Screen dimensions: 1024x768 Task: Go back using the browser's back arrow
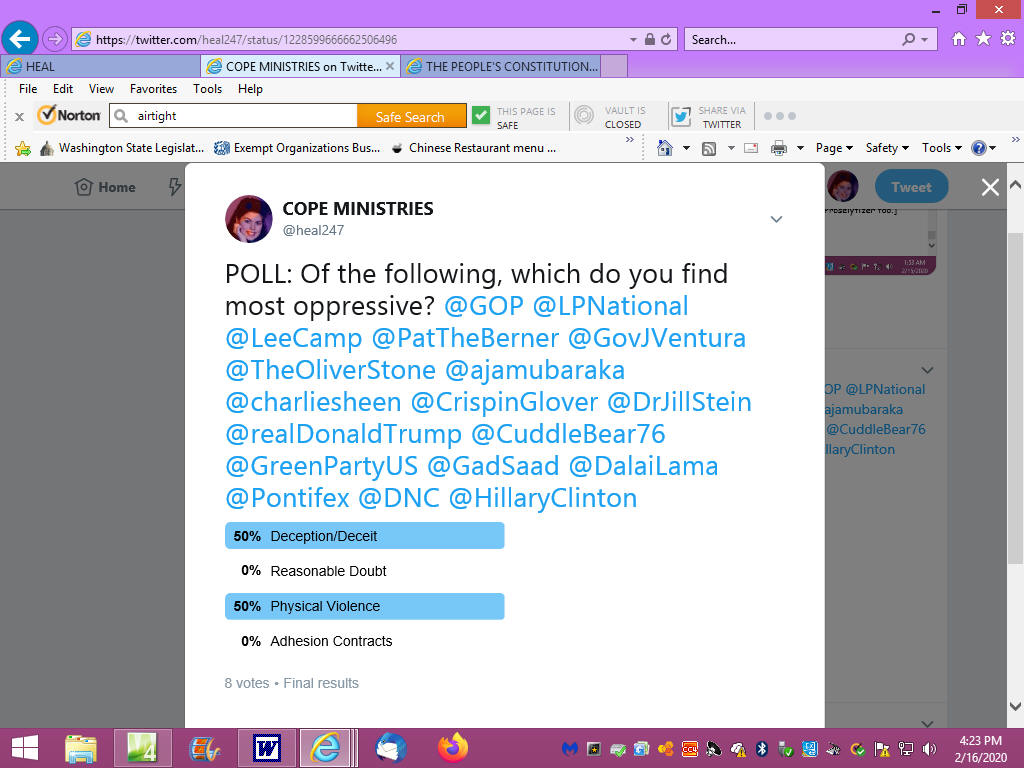pyautogui.click(x=20, y=39)
